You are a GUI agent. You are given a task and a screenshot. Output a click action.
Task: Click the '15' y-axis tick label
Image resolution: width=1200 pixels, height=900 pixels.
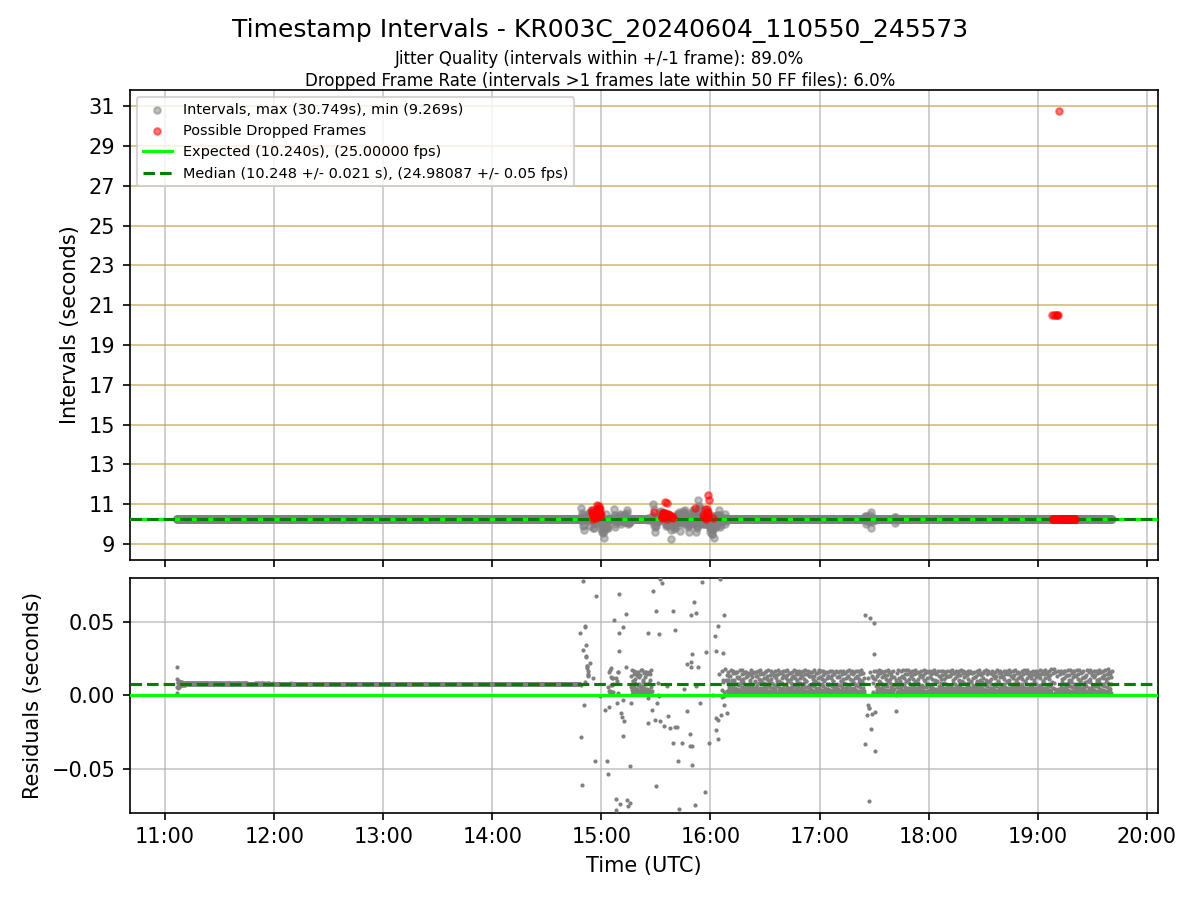102,425
